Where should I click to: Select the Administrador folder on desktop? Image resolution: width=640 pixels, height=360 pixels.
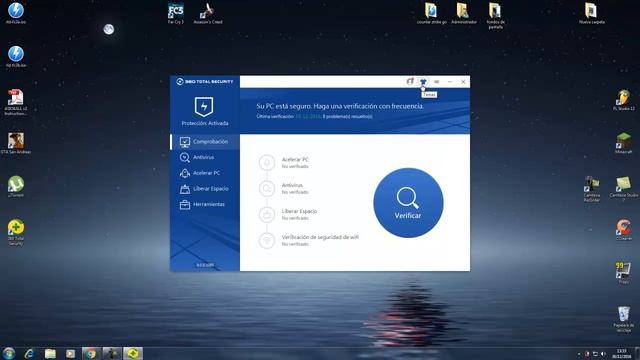point(464,13)
